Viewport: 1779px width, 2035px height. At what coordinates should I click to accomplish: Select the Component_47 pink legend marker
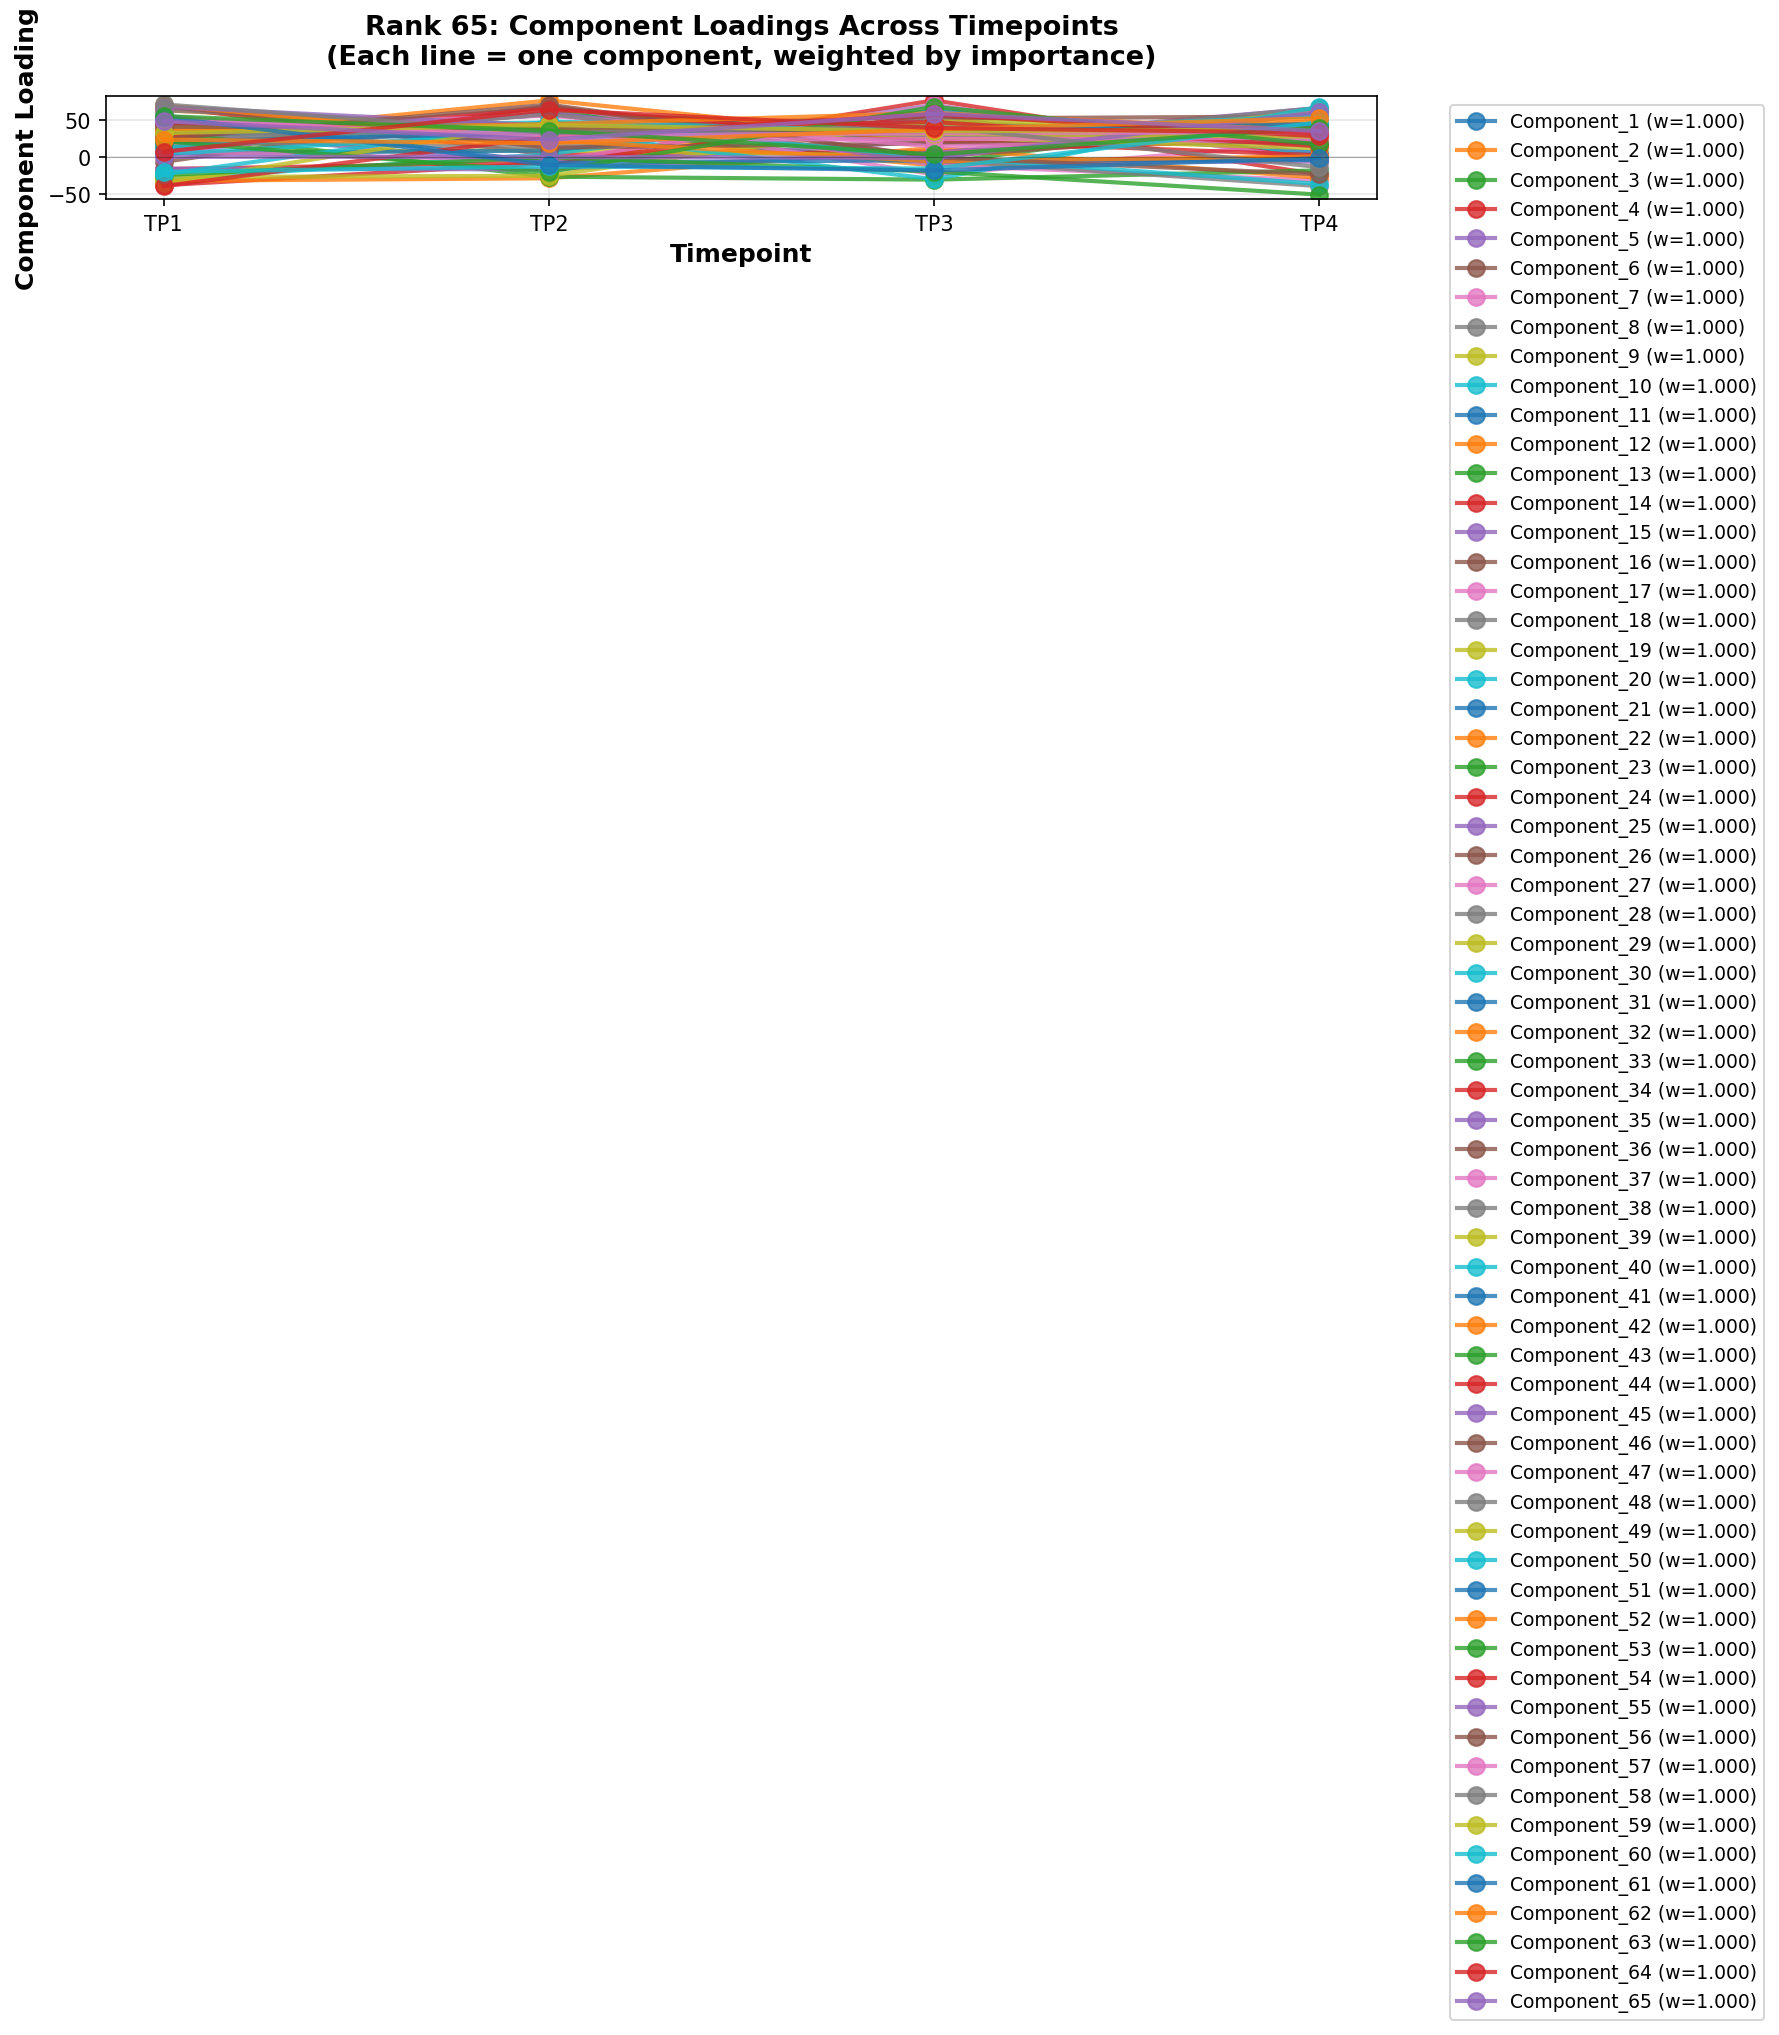tap(1479, 1472)
